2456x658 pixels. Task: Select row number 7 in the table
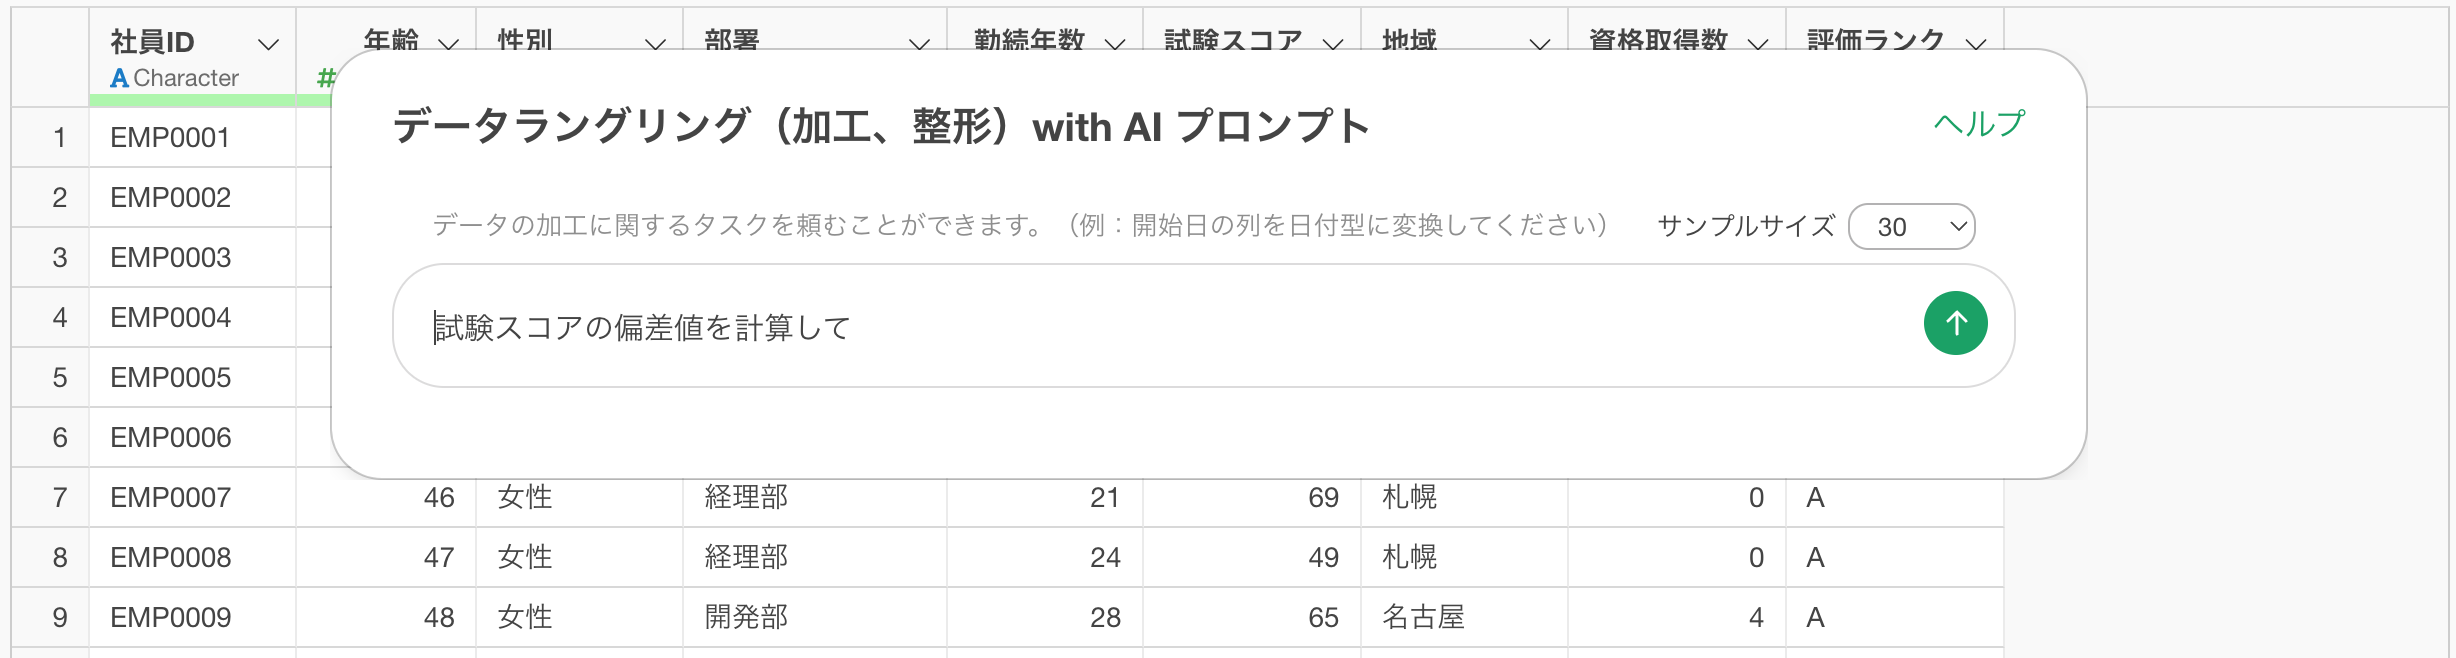60,498
